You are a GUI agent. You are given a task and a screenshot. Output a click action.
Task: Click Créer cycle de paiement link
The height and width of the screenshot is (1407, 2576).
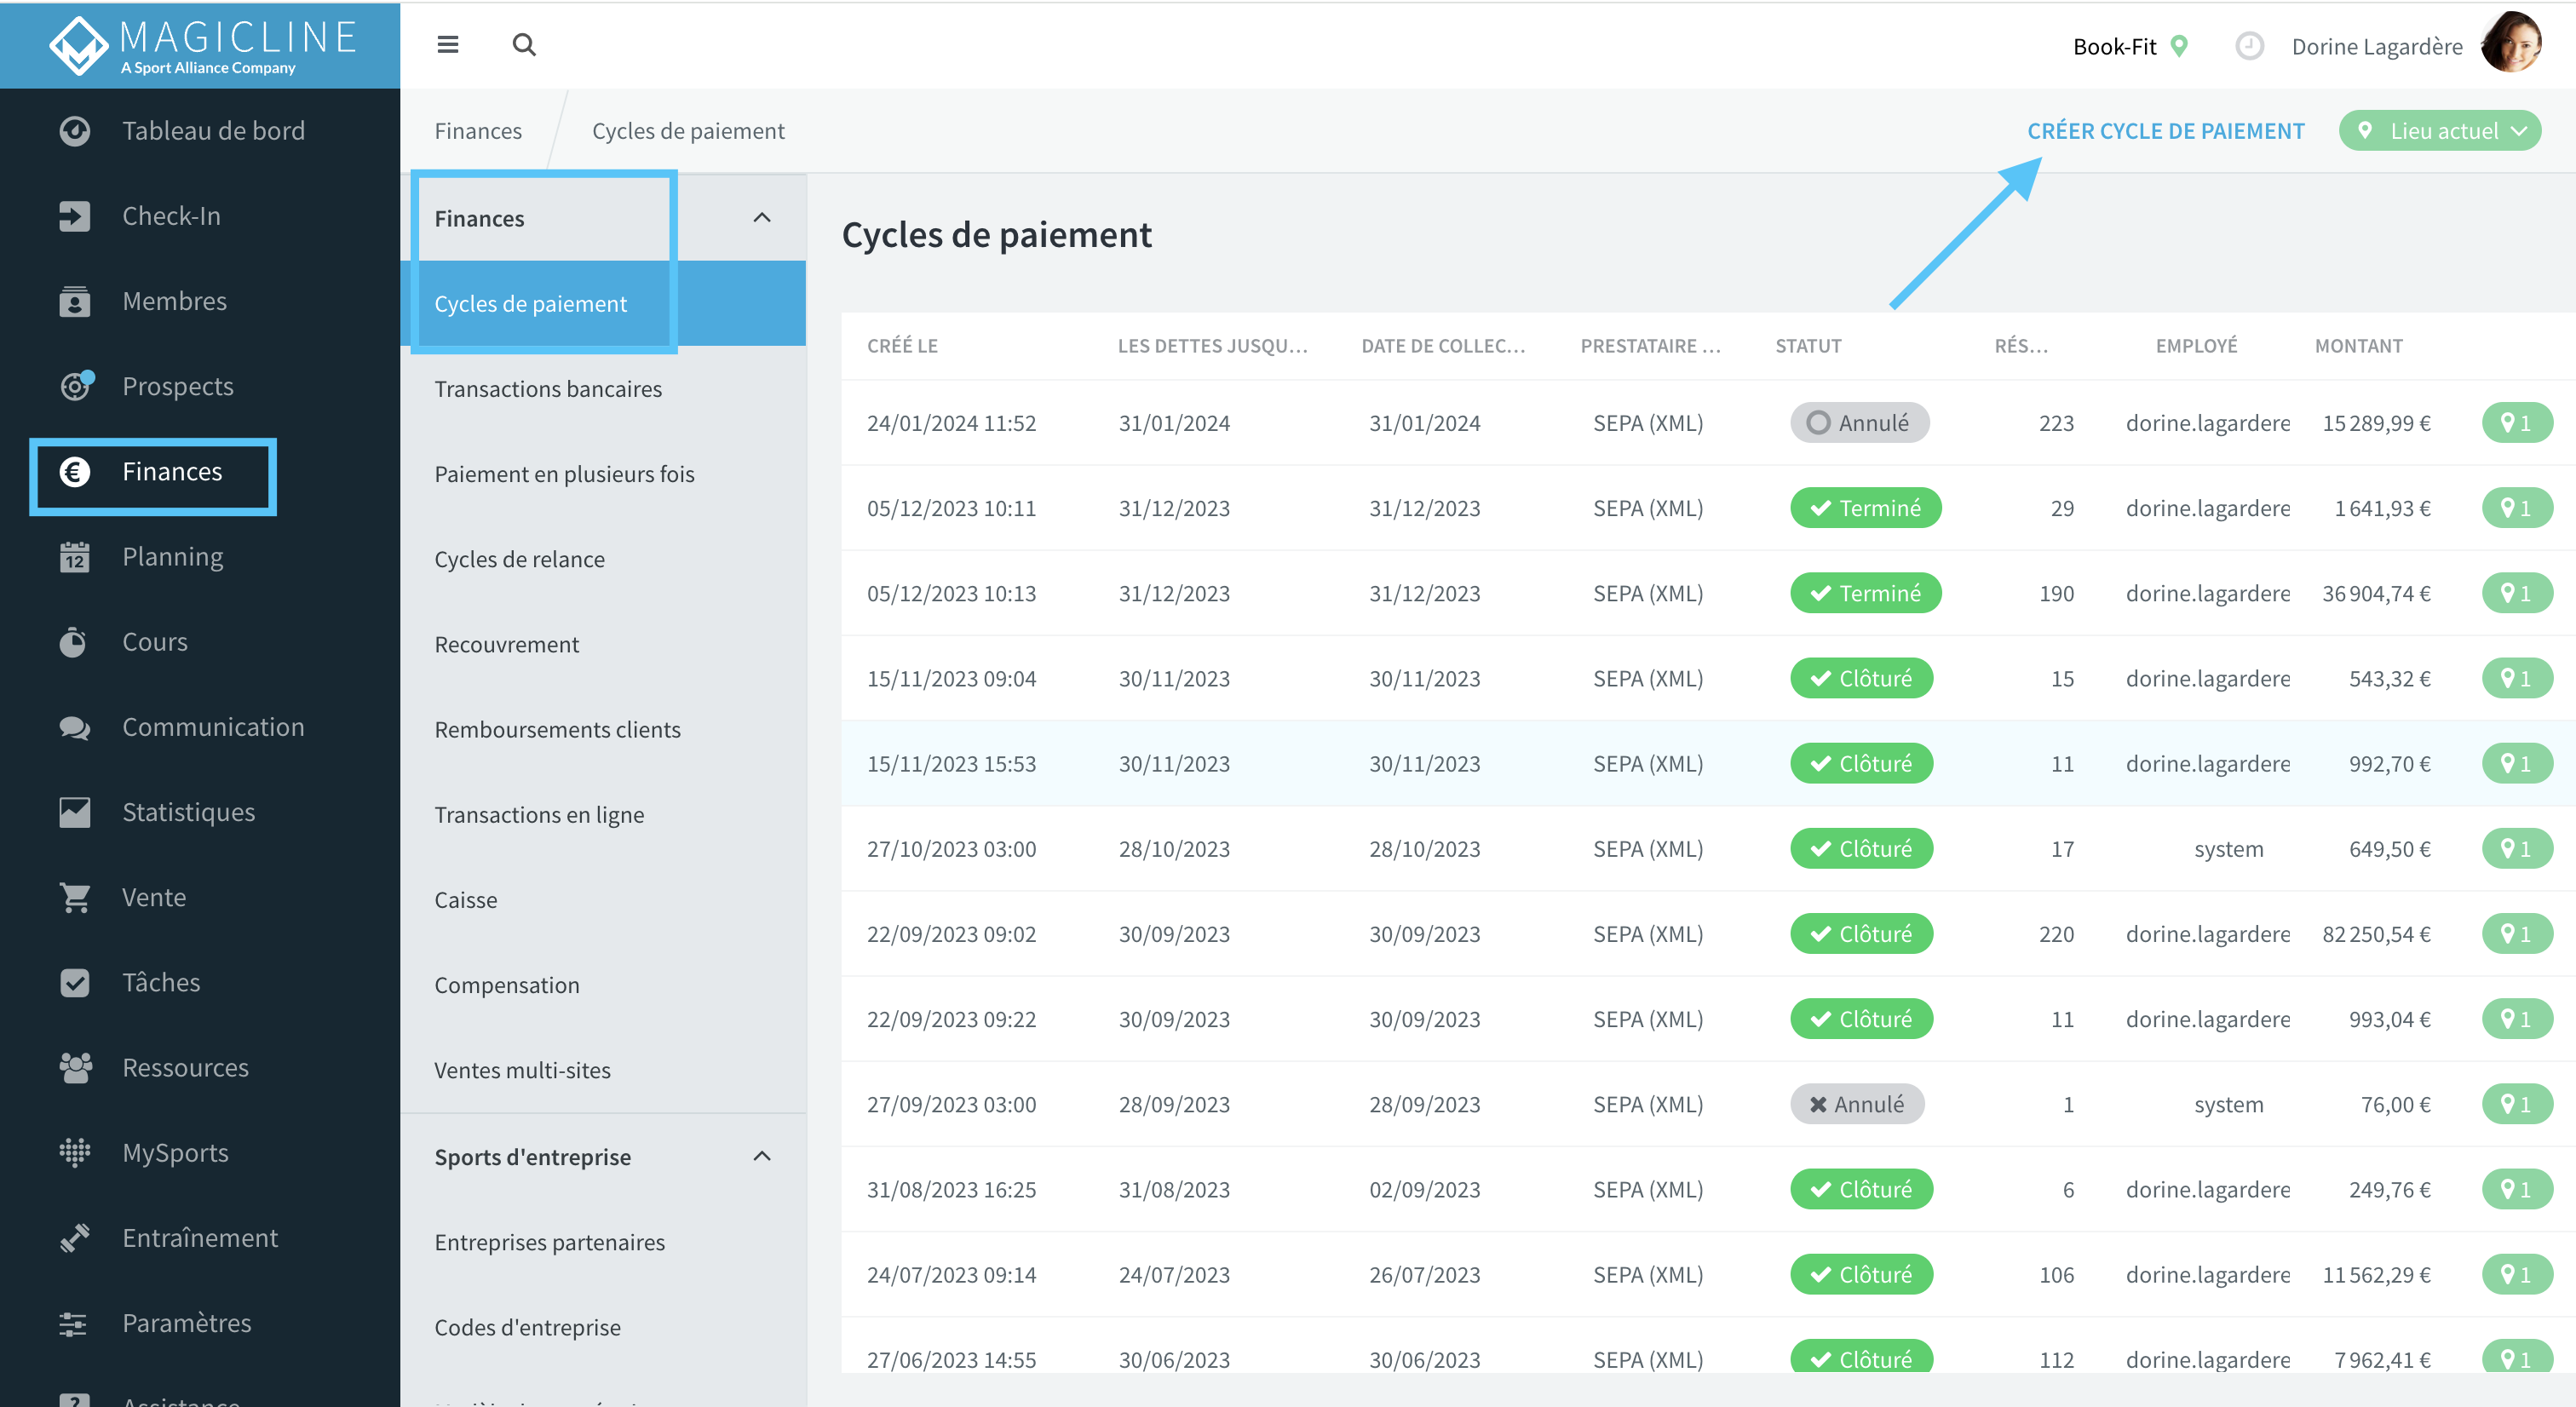(2165, 131)
